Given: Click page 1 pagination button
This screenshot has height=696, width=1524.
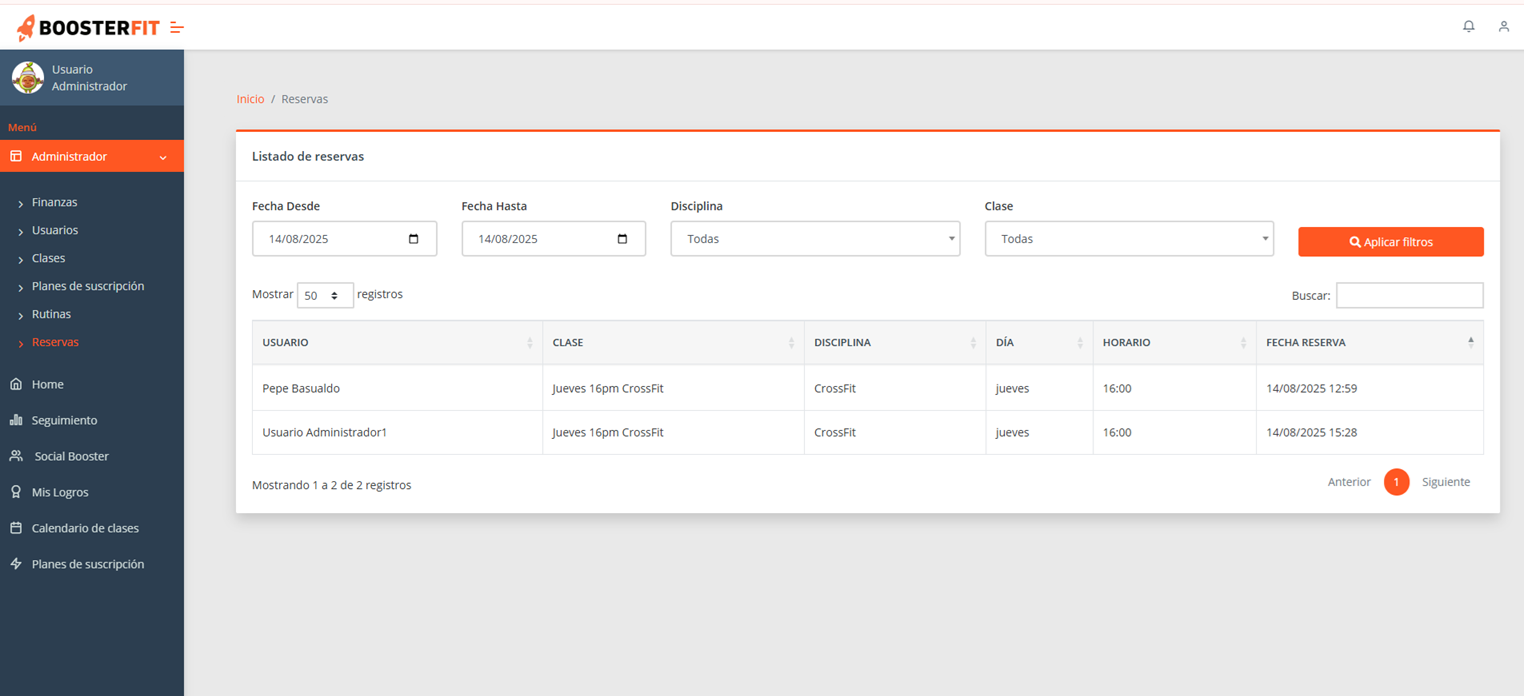Looking at the screenshot, I should 1396,482.
